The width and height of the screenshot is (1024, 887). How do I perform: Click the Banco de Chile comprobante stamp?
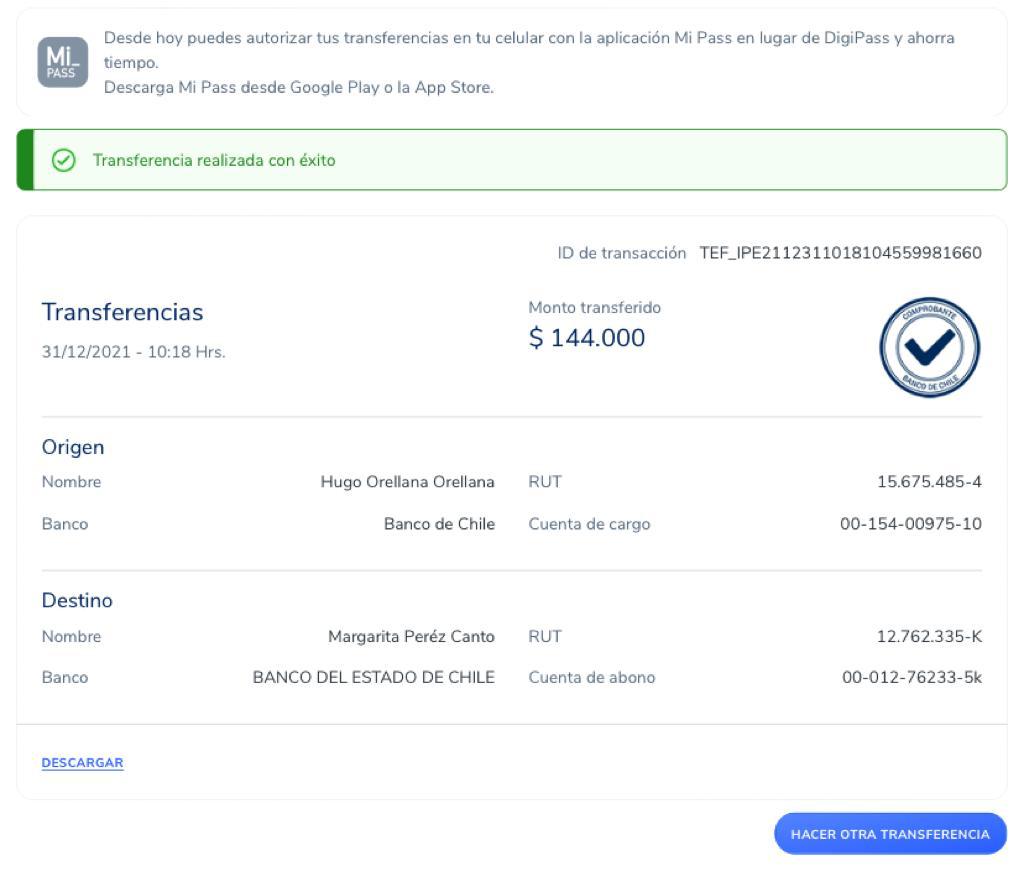pos(929,348)
